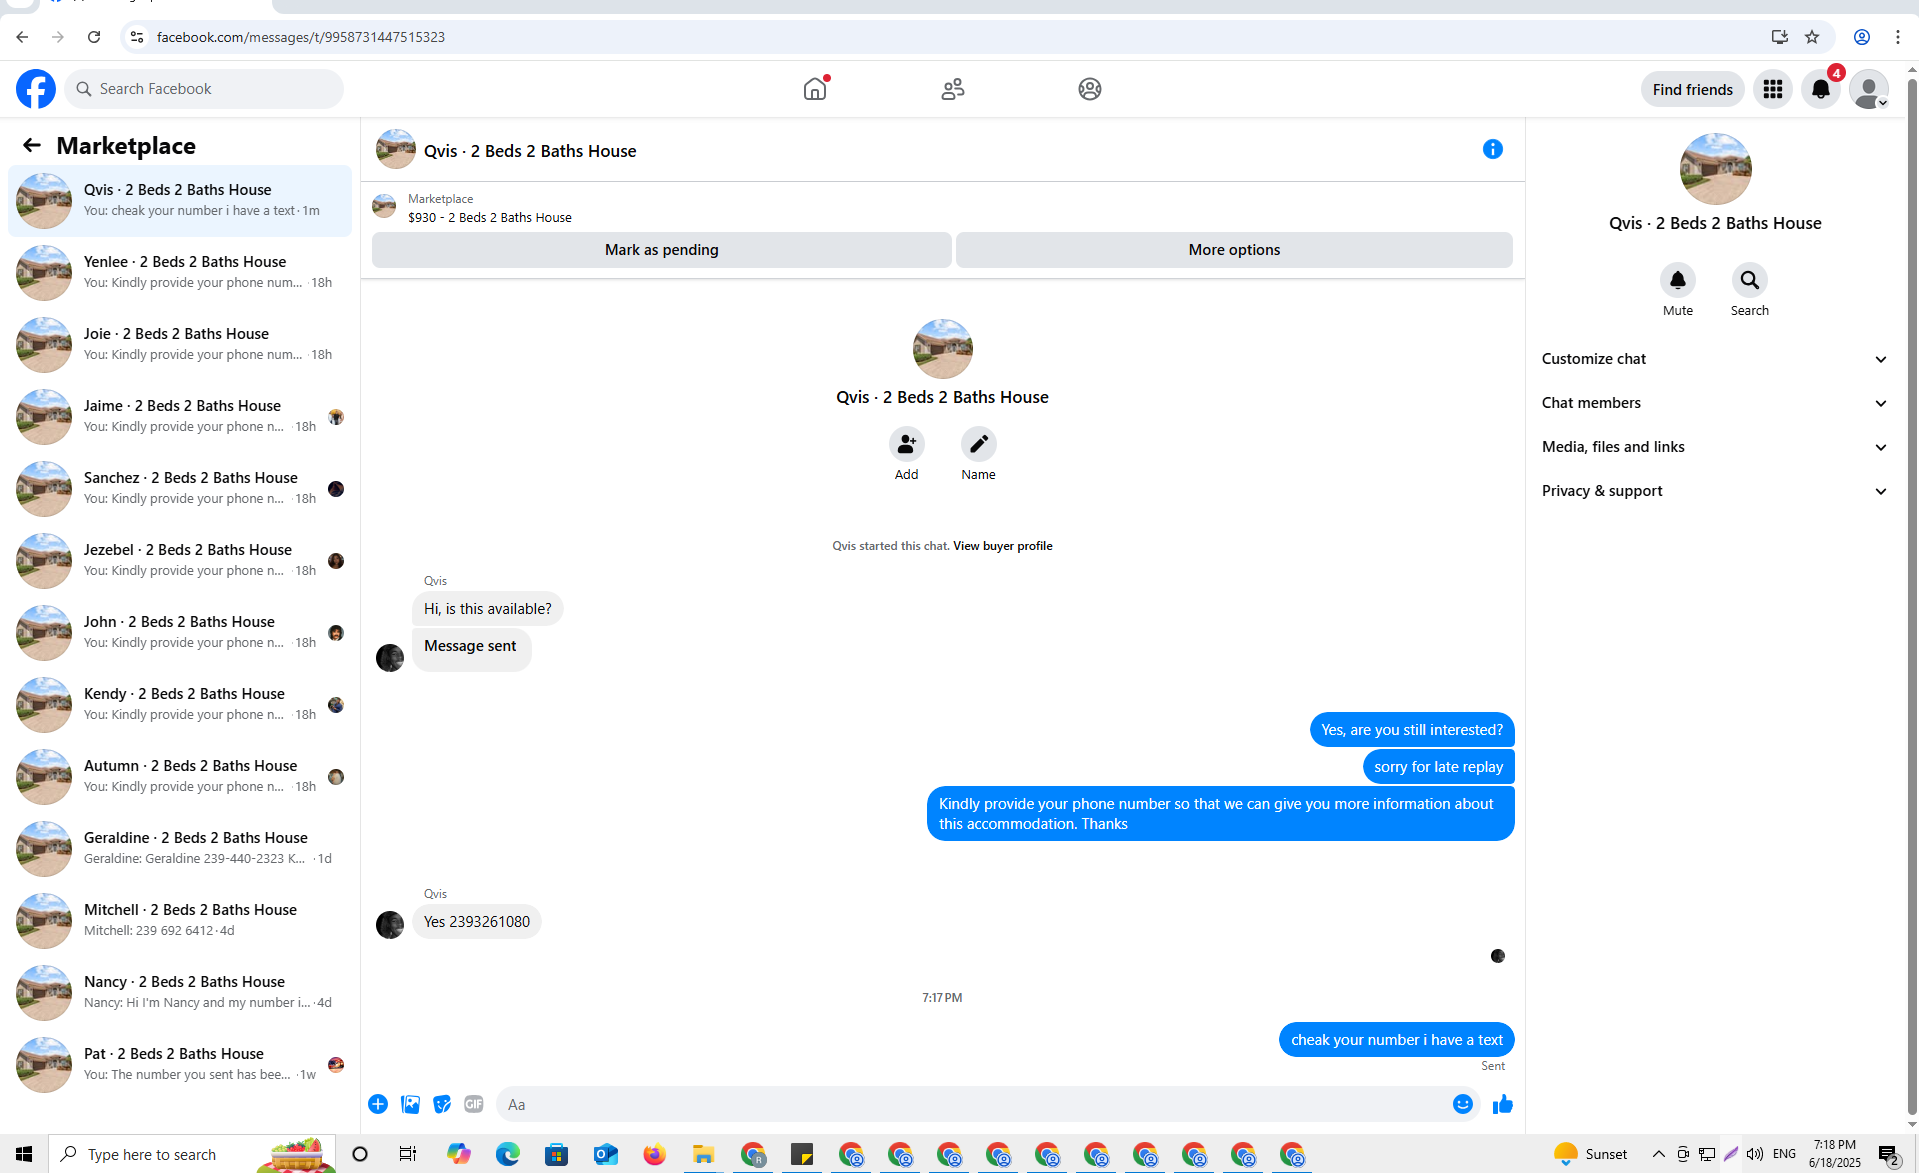The height and width of the screenshot is (1173, 1919).
Task: Expand the Chat members section
Action: 1715,403
